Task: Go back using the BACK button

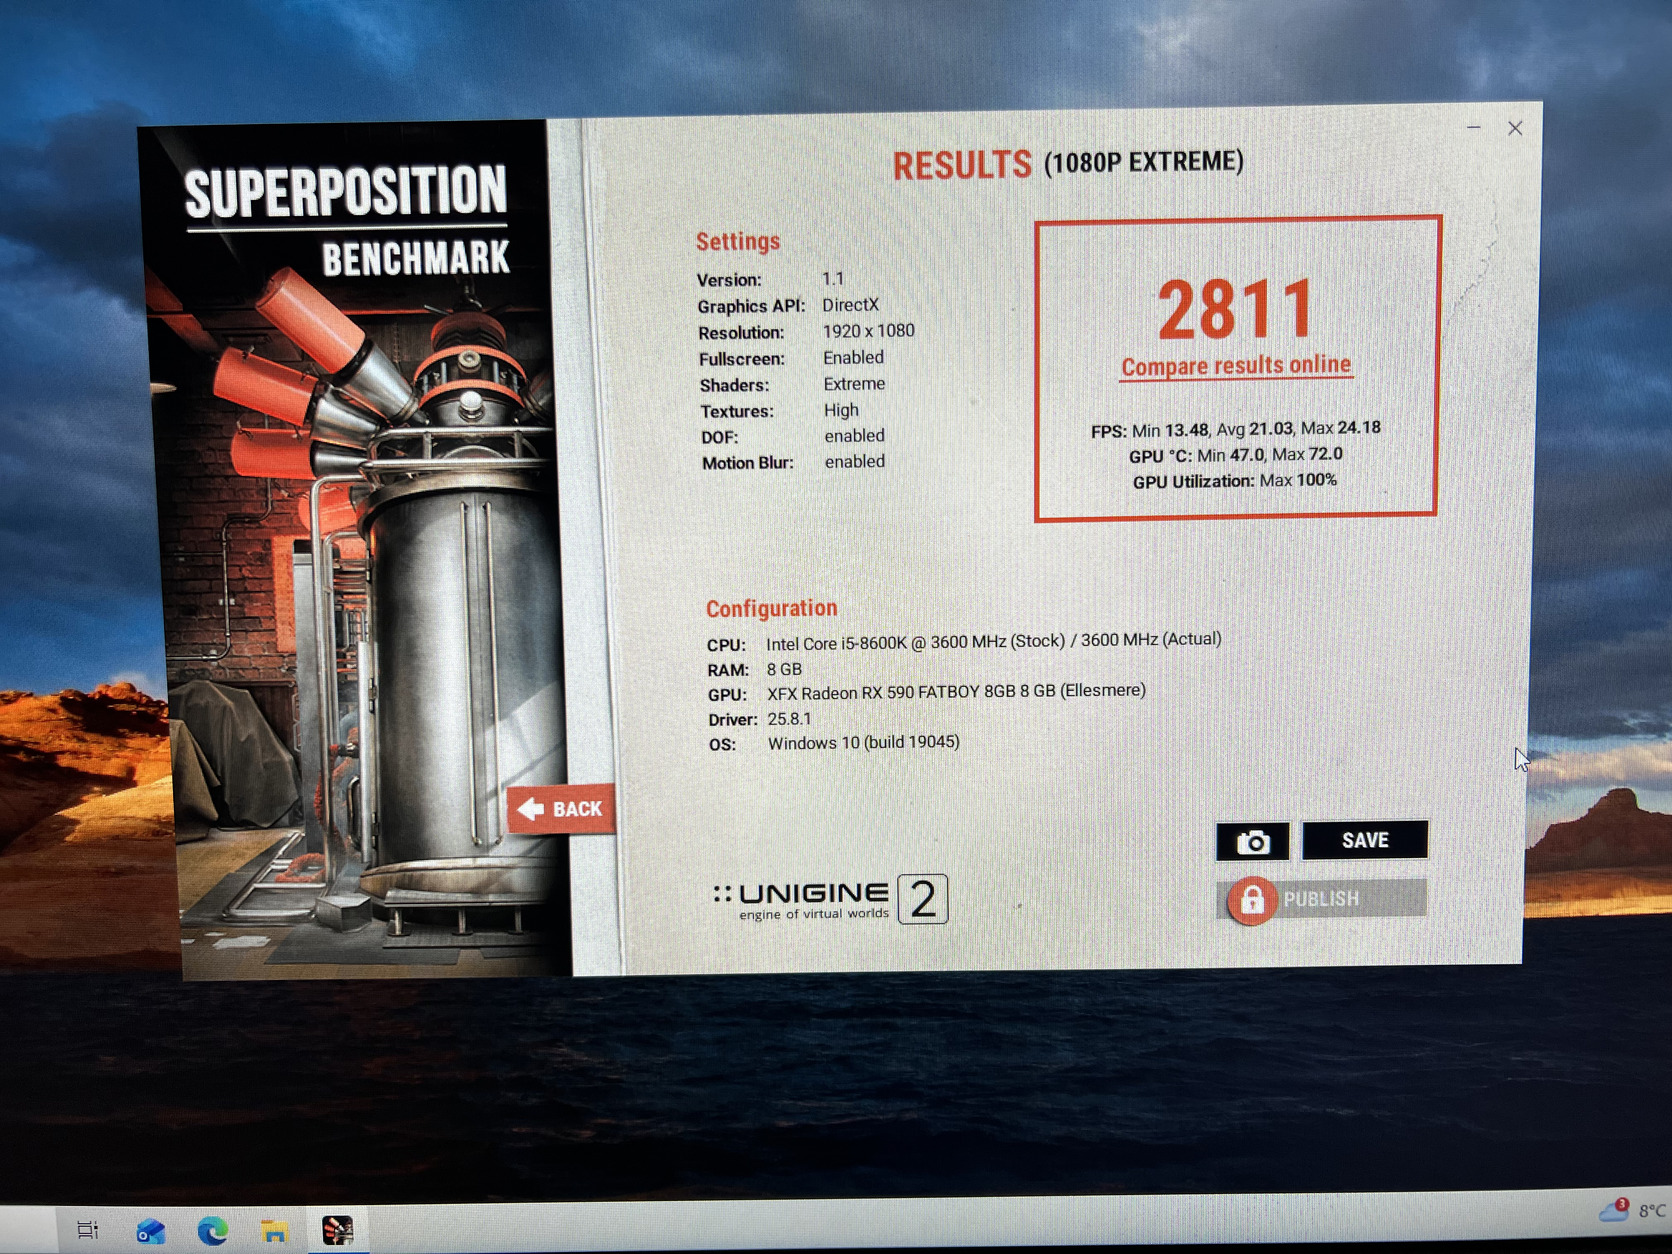Action: (x=561, y=809)
